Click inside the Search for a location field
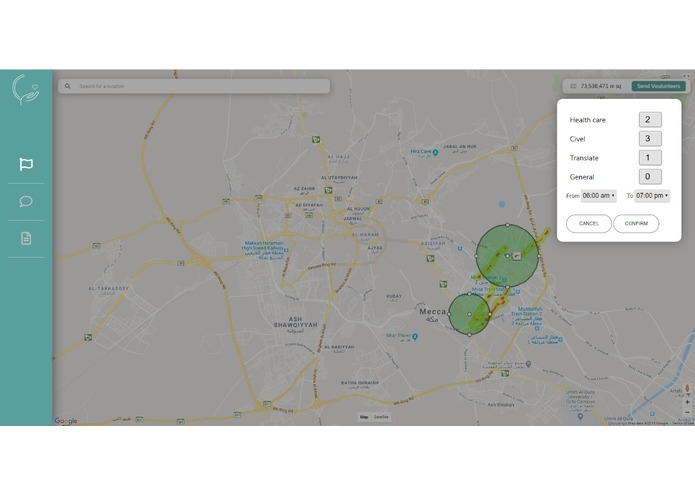The width and height of the screenshot is (695, 494). (x=194, y=86)
